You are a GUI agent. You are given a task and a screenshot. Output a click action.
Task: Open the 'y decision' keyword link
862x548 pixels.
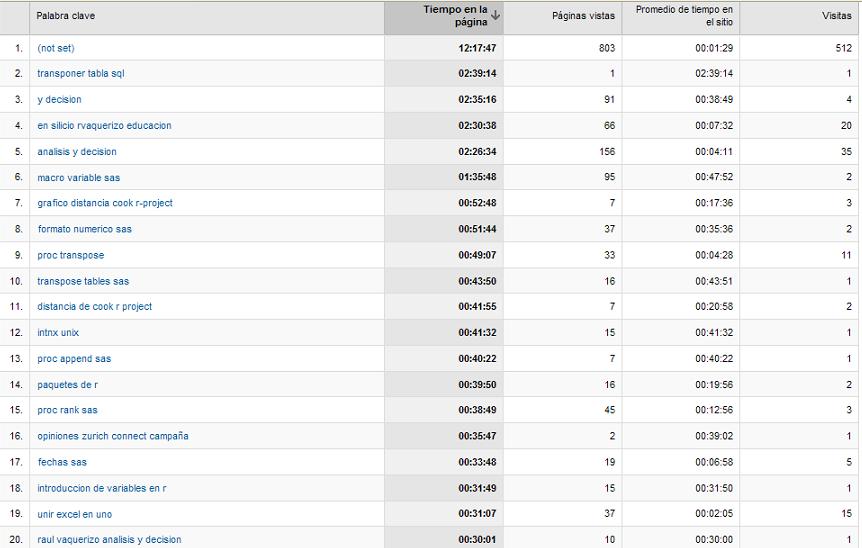click(x=59, y=99)
